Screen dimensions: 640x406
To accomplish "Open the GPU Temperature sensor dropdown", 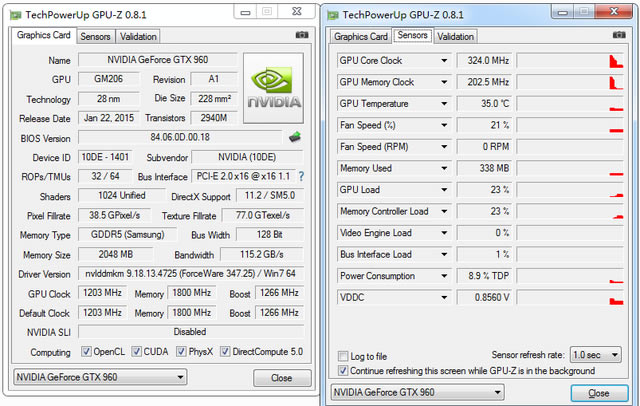I will point(444,104).
